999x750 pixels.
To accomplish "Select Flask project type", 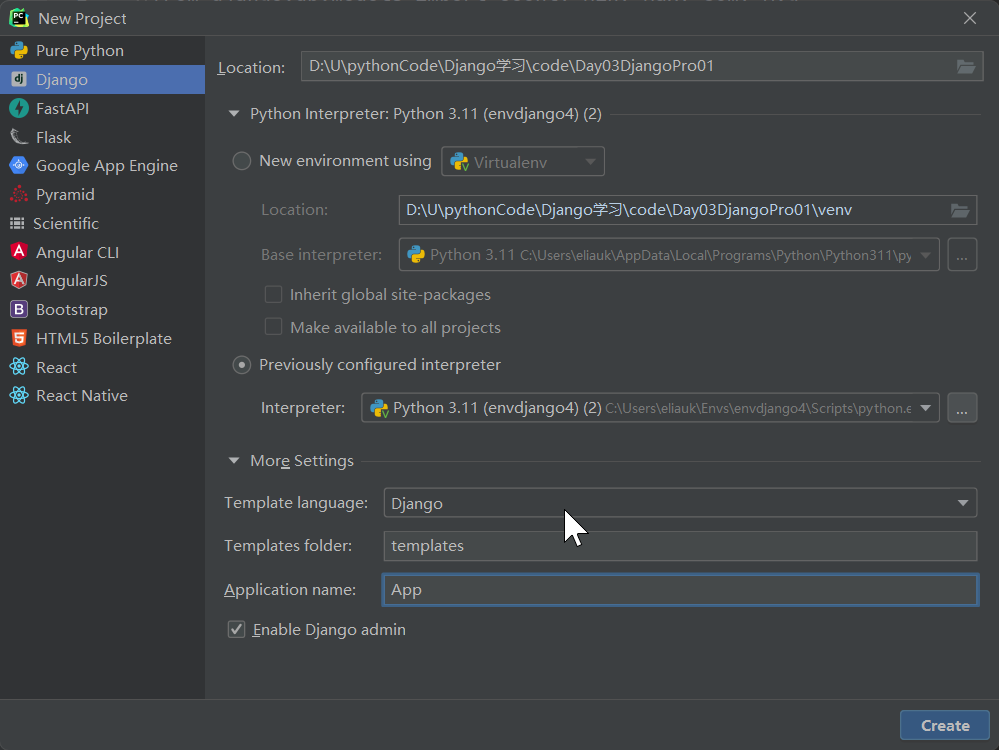I will [x=102, y=137].
